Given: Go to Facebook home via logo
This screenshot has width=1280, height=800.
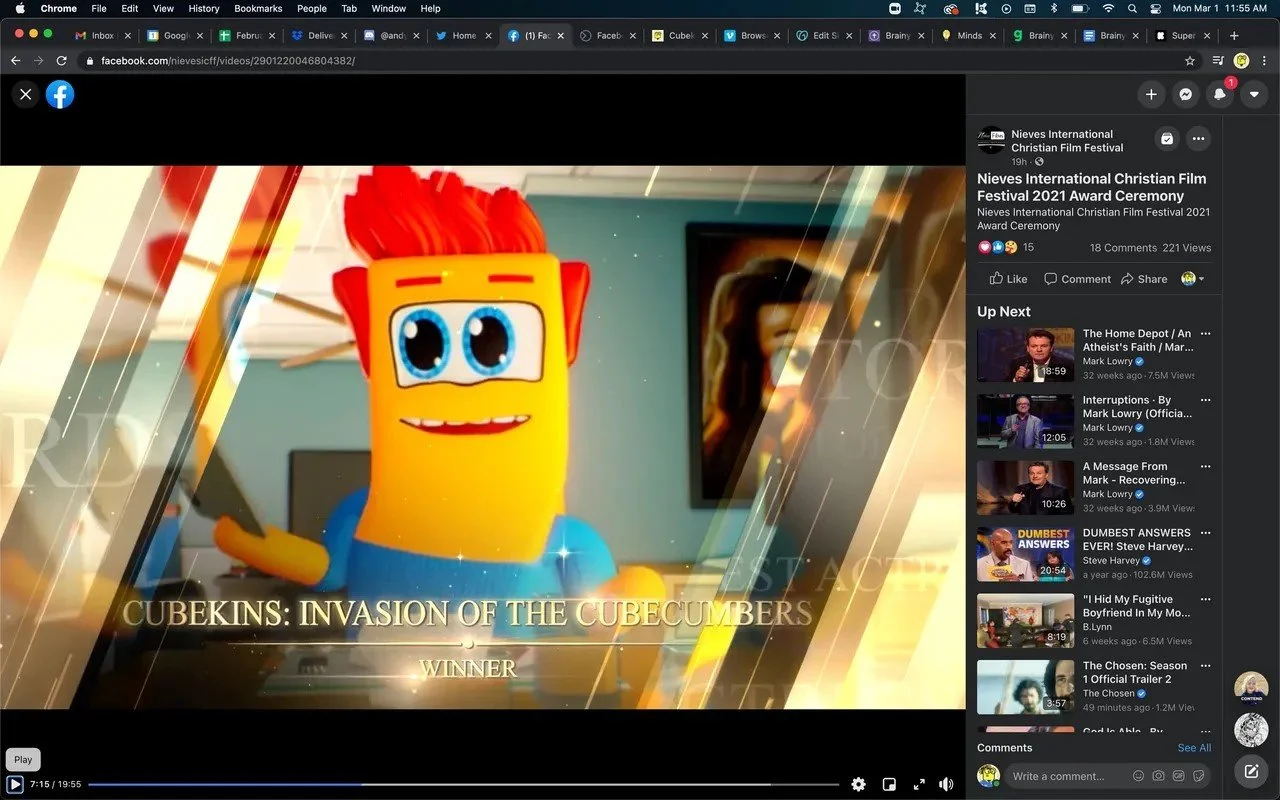Looking at the screenshot, I should (60, 94).
